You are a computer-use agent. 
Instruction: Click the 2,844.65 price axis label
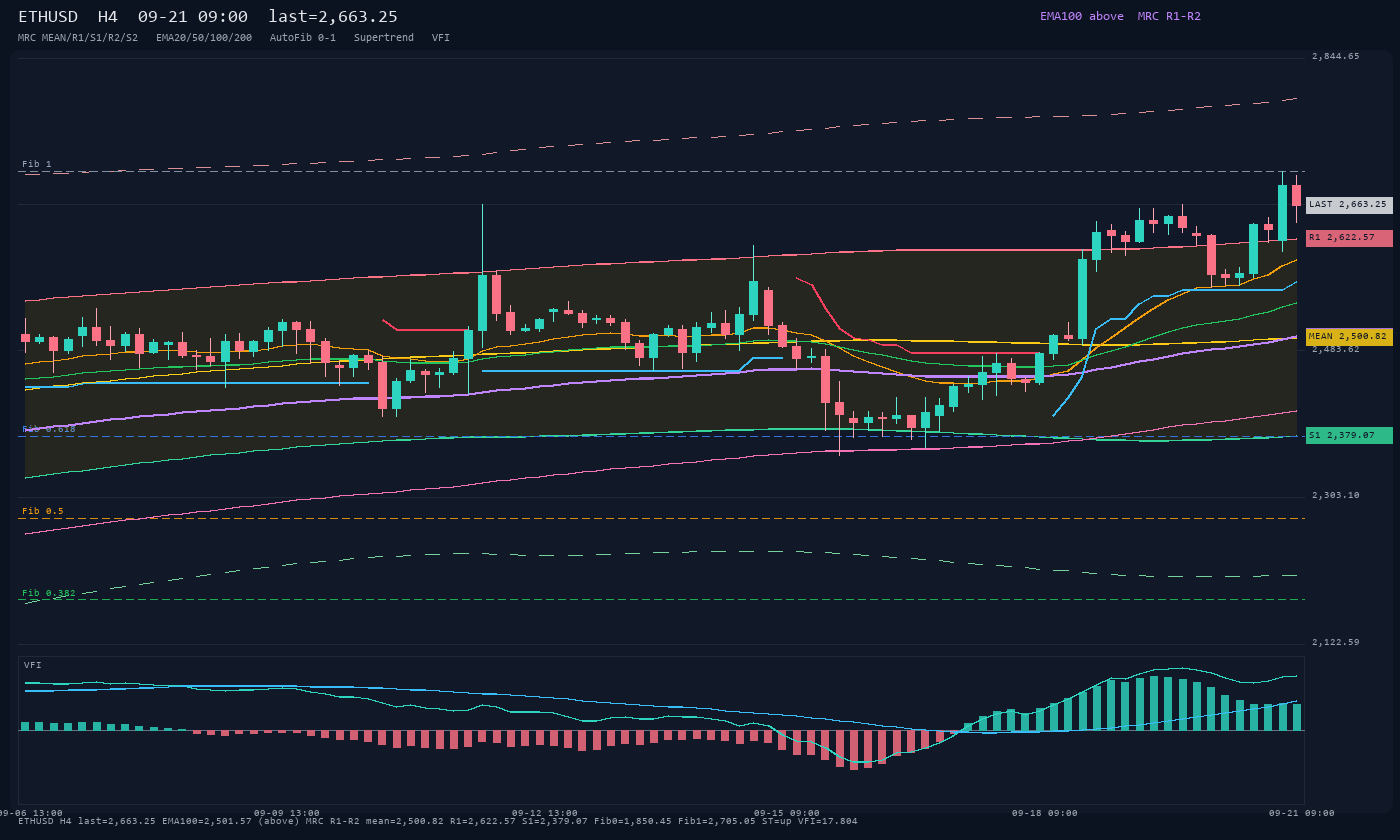click(1336, 57)
